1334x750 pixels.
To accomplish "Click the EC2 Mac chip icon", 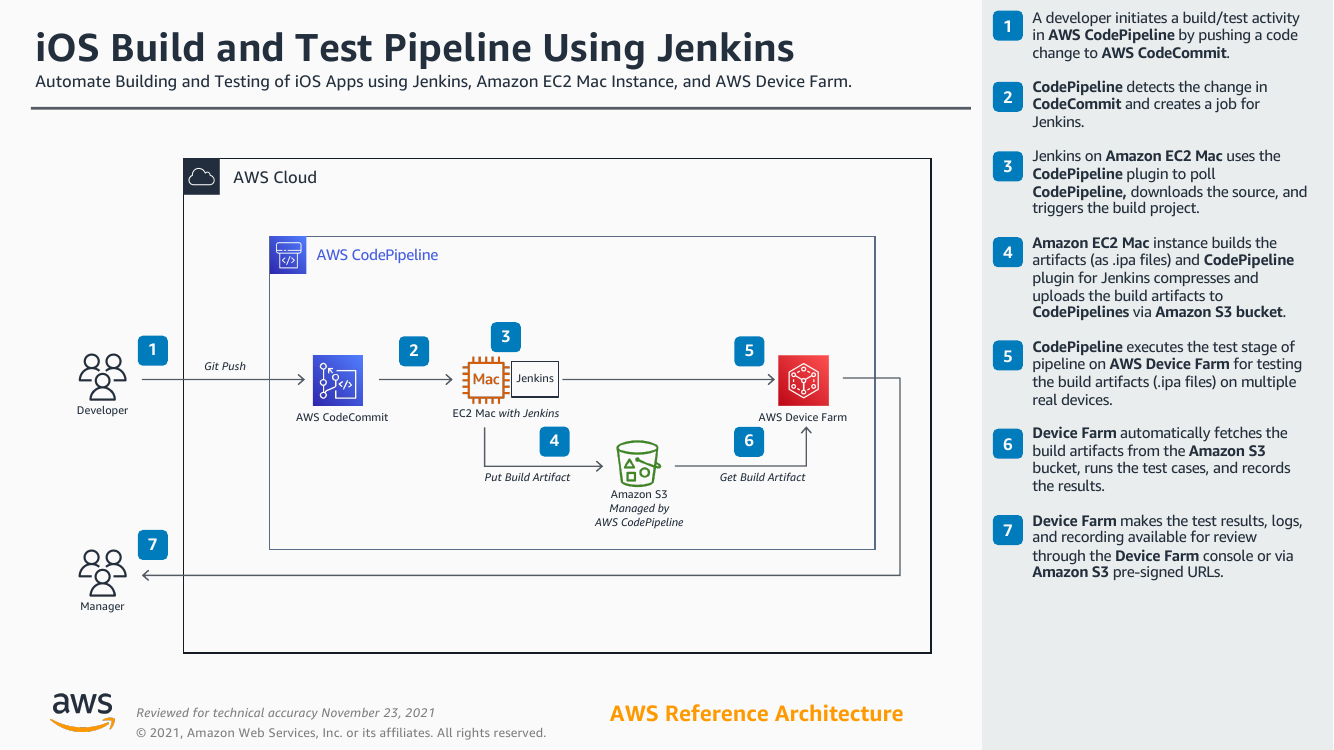I will pyautogui.click(x=486, y=380).
